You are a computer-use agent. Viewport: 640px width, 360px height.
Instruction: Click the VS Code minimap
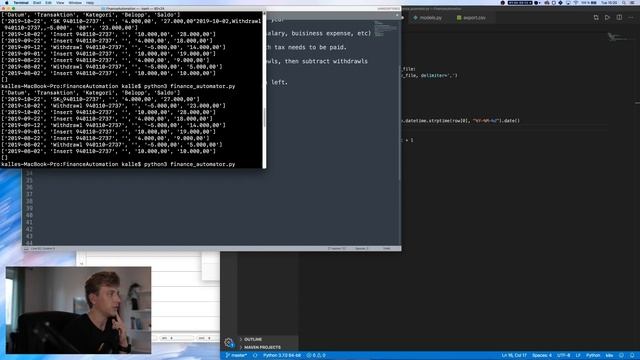[x=621, y=38]
